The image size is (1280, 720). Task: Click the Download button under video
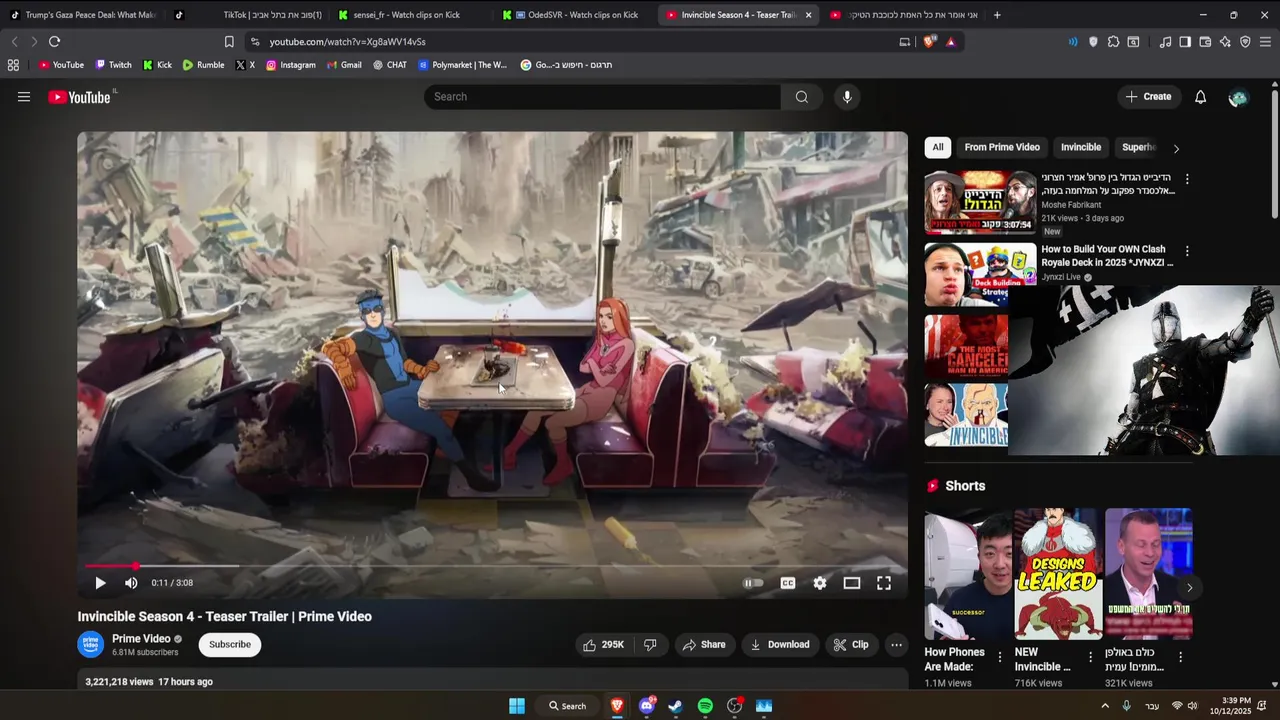point(780,645)
